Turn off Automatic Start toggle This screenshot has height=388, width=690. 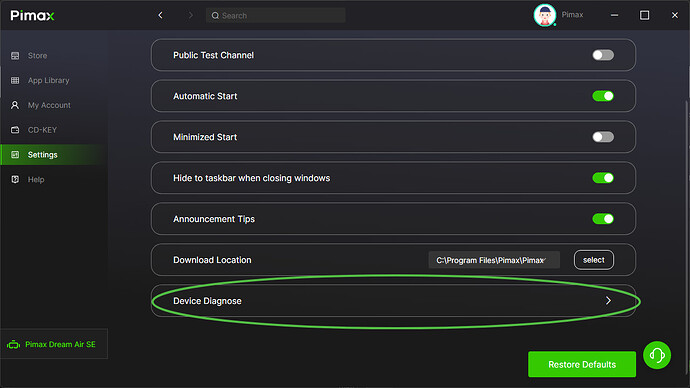(603, 96)
